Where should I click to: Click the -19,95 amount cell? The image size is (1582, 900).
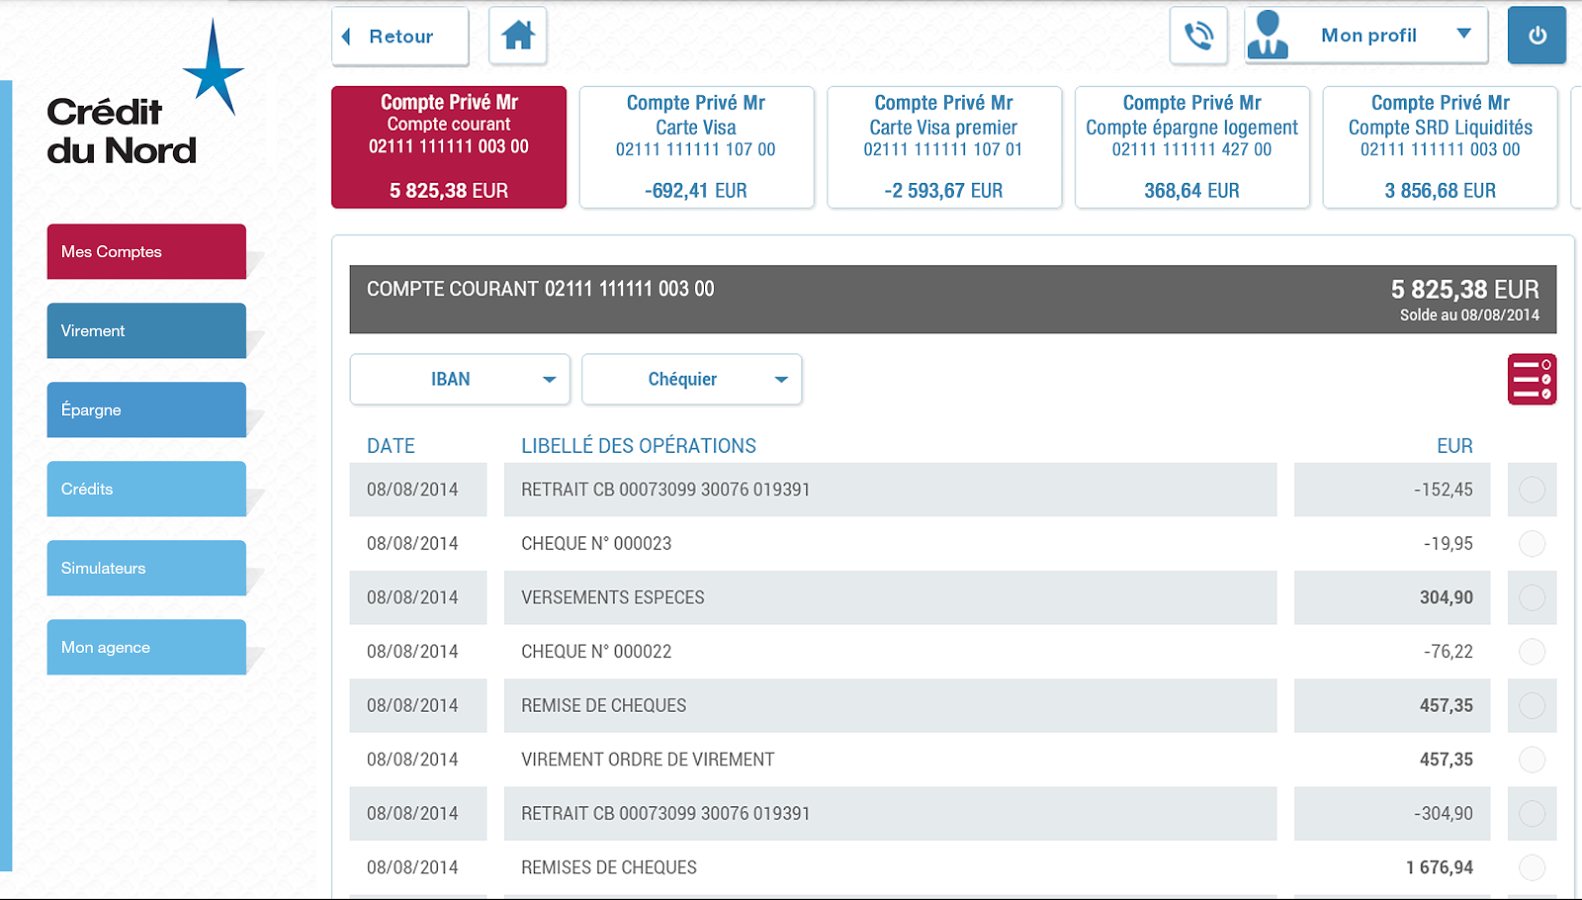[x=1392, y=544]
